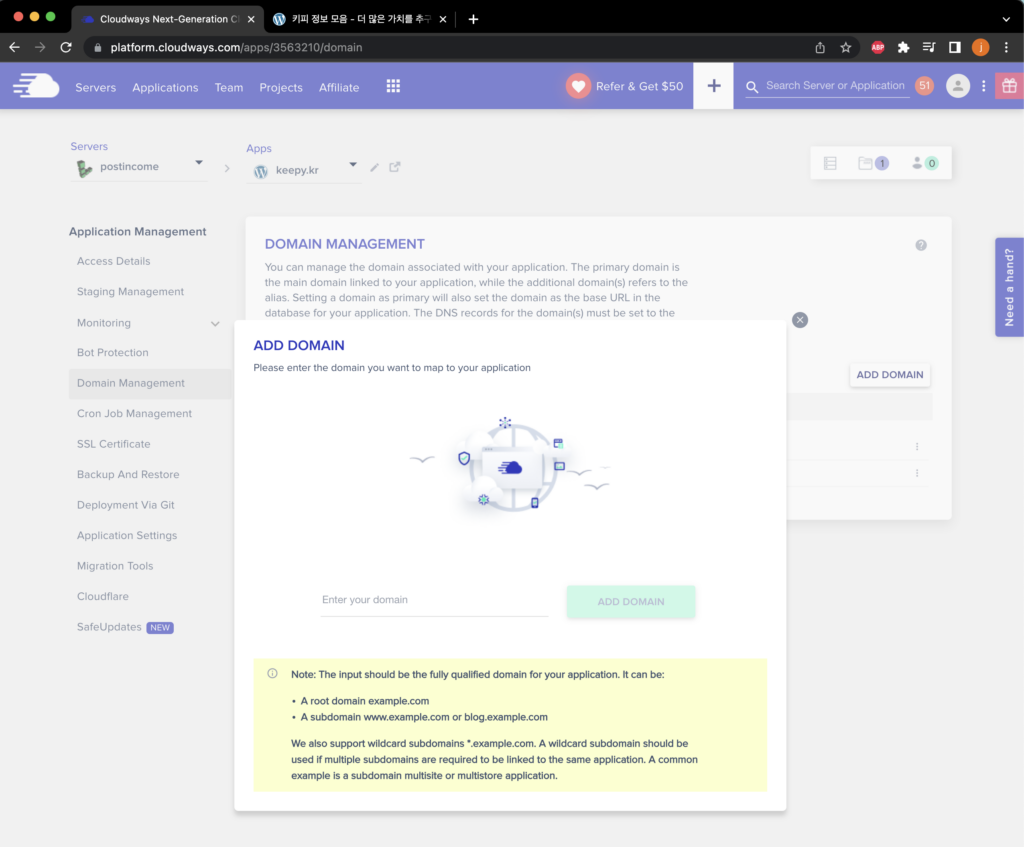Open Deployment Via Git in sidebar
This screenshot has height=847, width=1024.
[125, 505]
